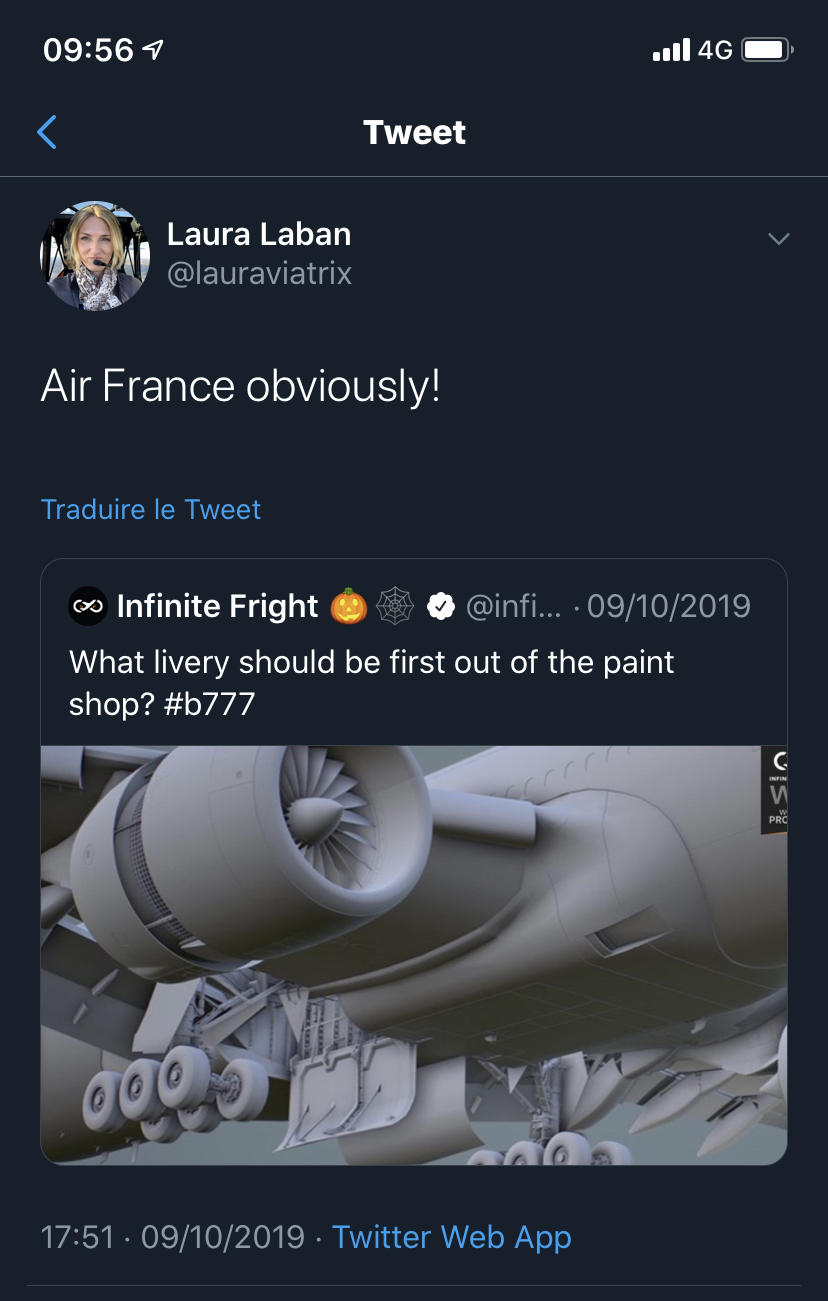
Task: Open the gray 777 engine render image
Action: [413, 955]
